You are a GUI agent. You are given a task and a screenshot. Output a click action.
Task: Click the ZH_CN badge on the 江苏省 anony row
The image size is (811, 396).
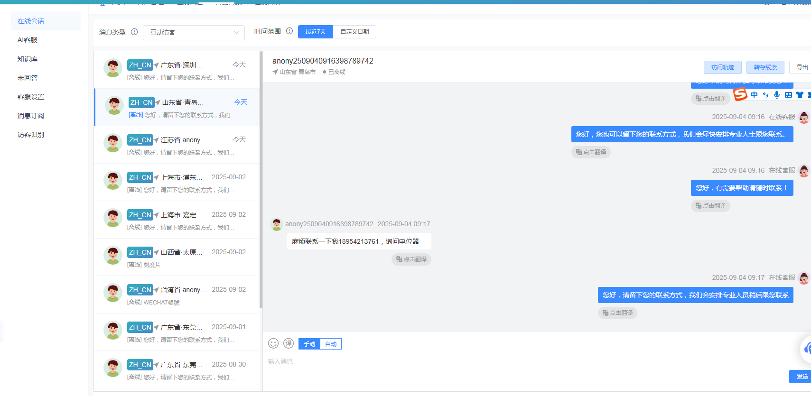tap(140, 140)
